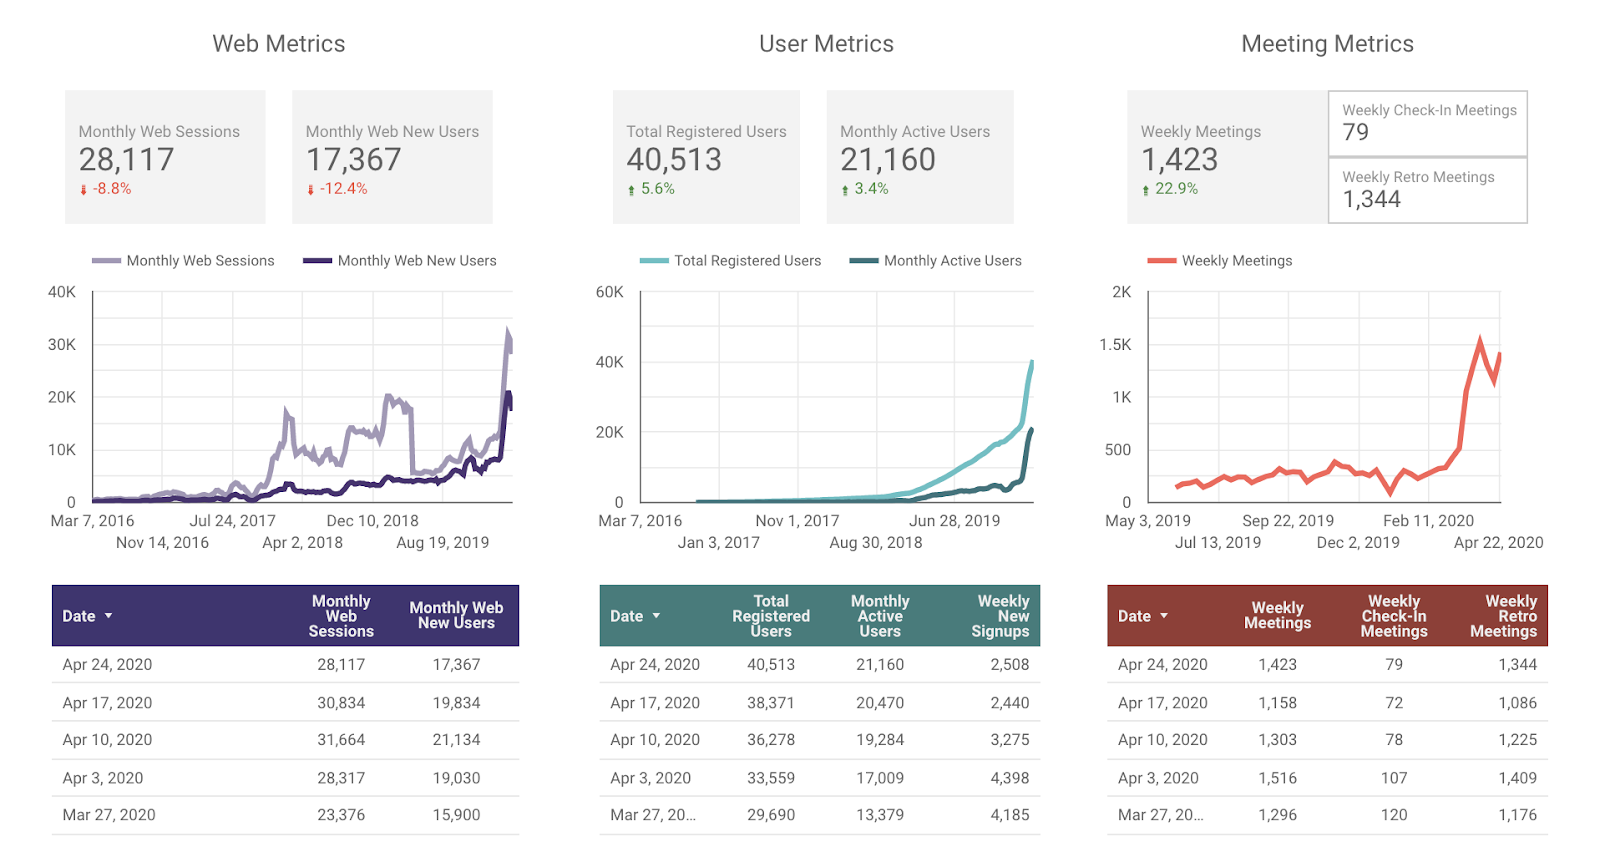
Task: Click the green up arrow beside 22.9%
Action: click(x=1145, y=190)
